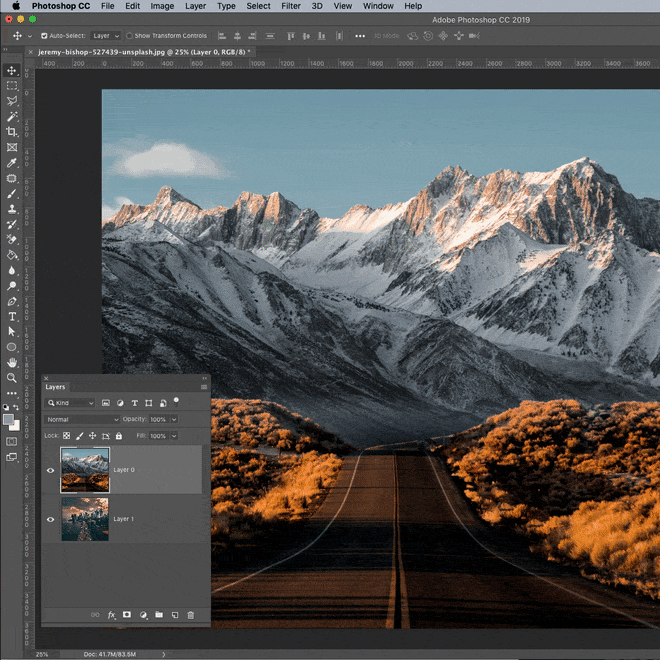Open the layer style fx menu

(x=111, y=615)
